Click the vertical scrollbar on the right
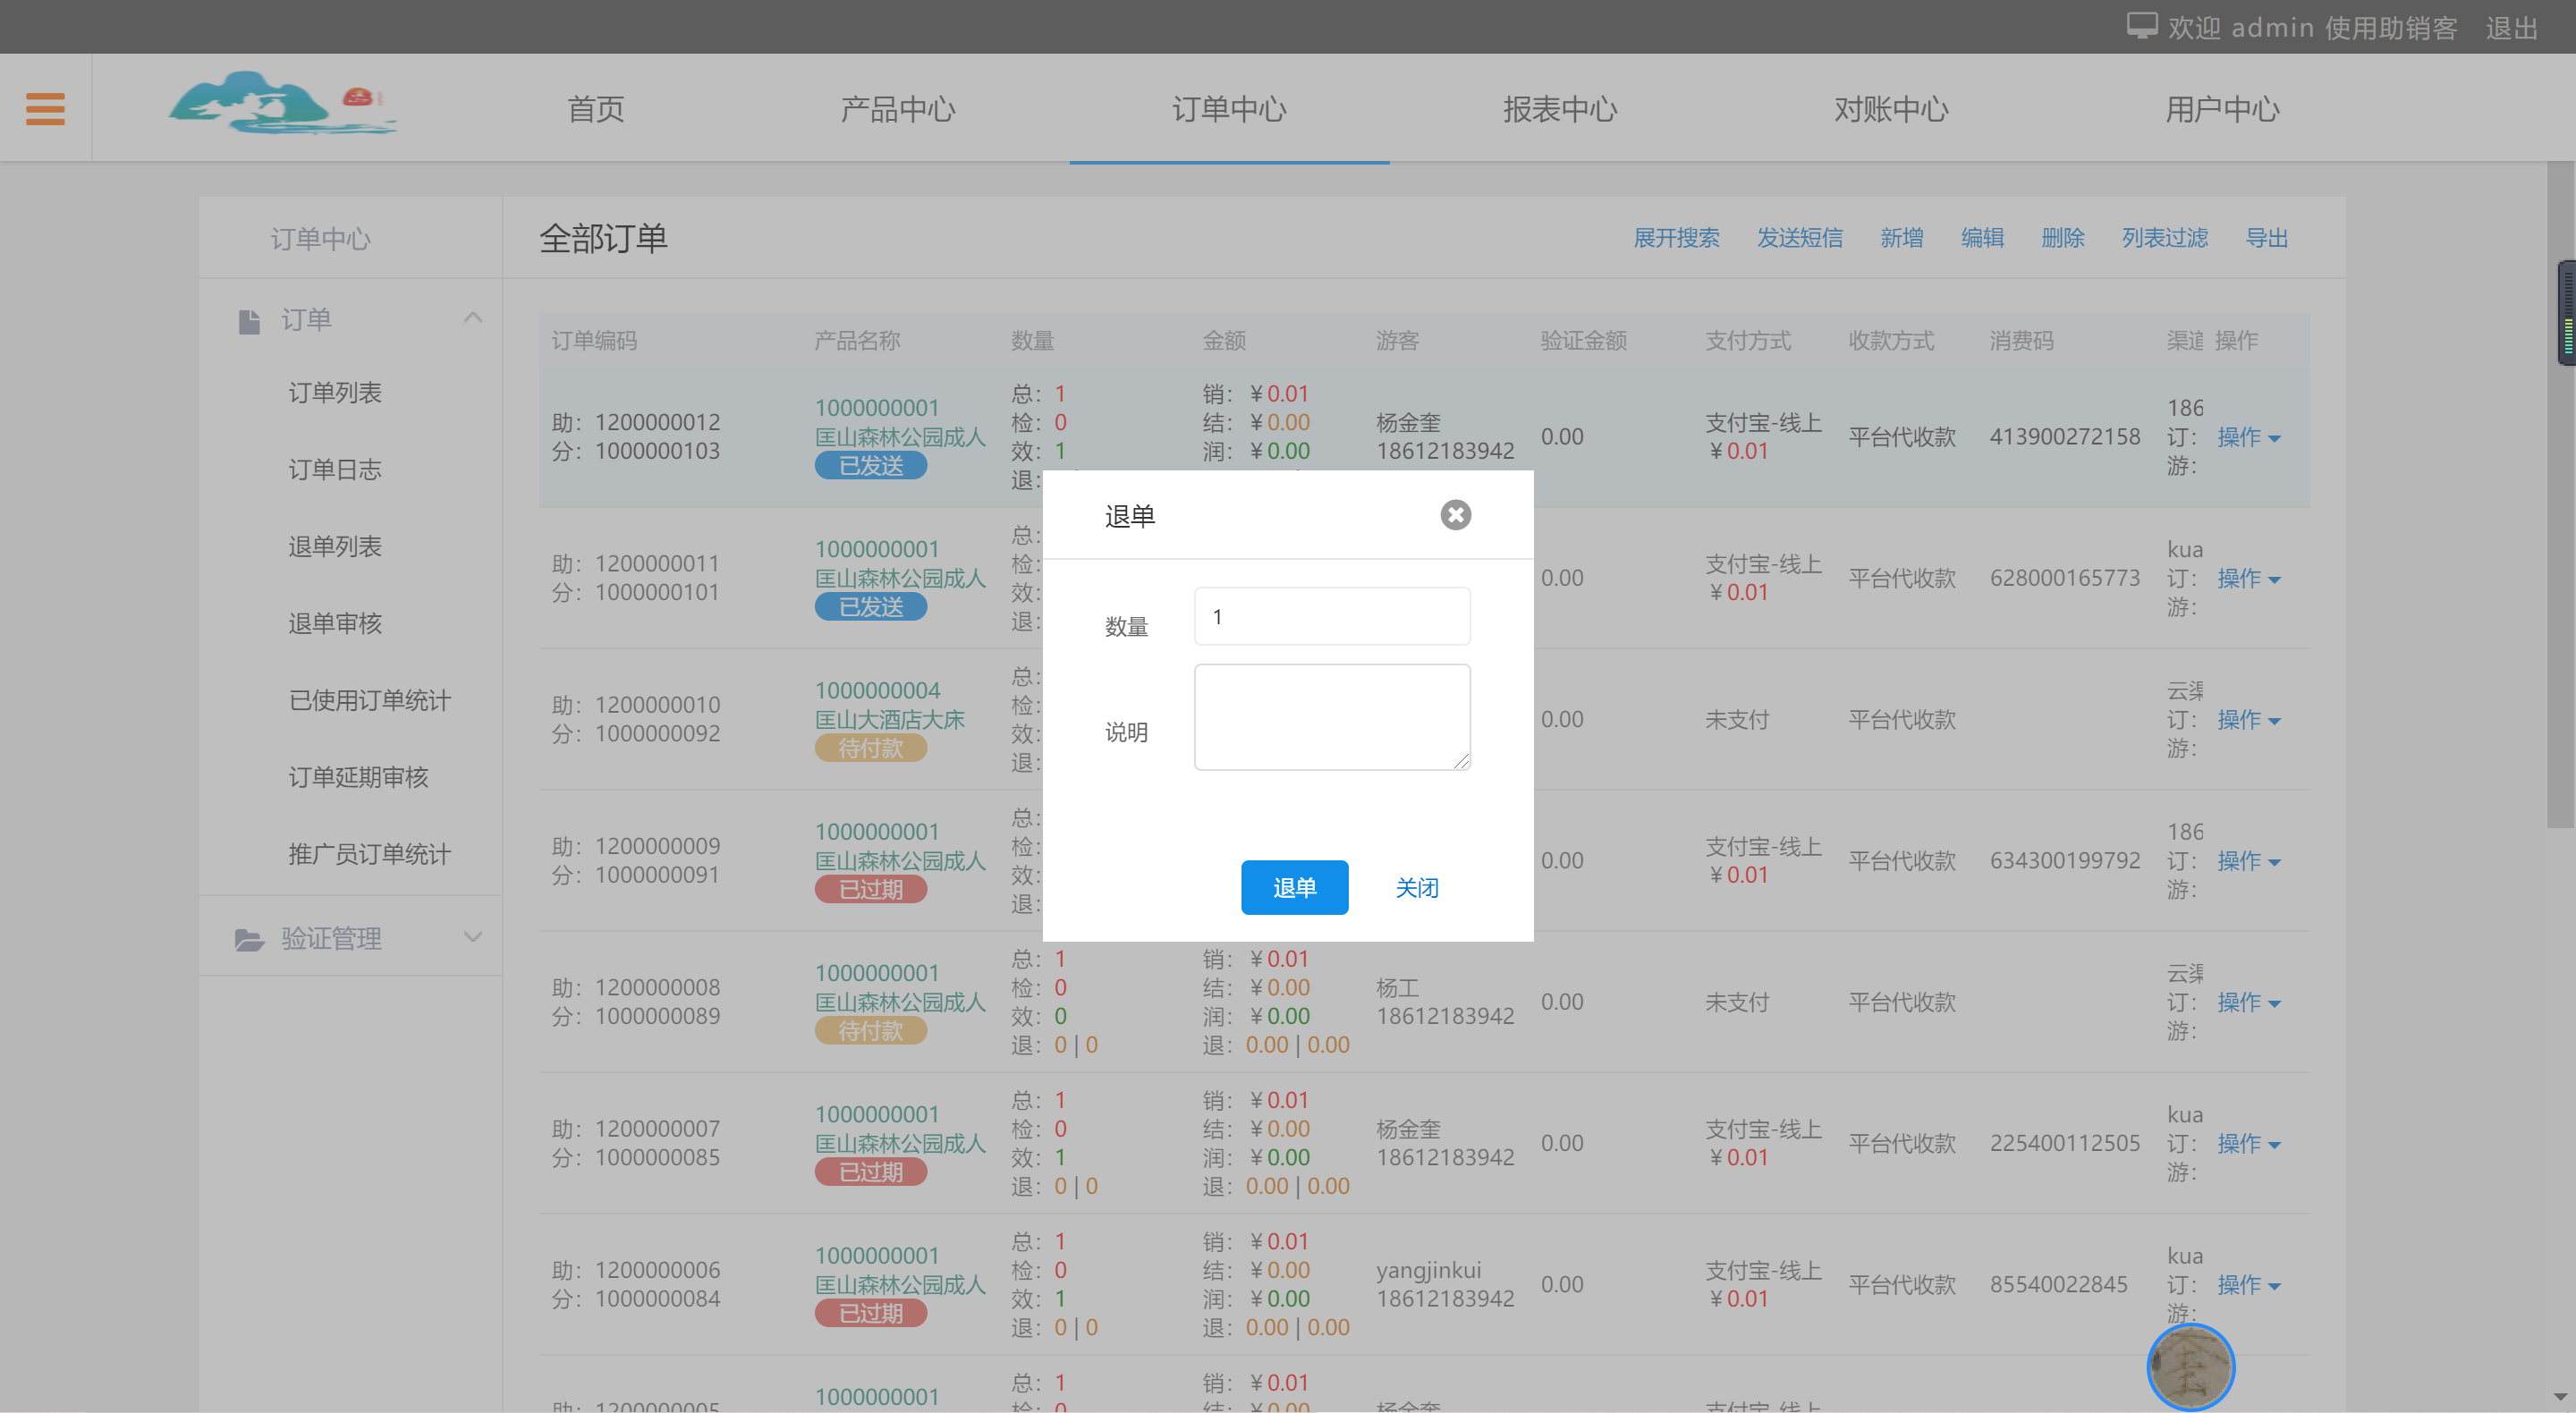 click(x=2565, y=314)
